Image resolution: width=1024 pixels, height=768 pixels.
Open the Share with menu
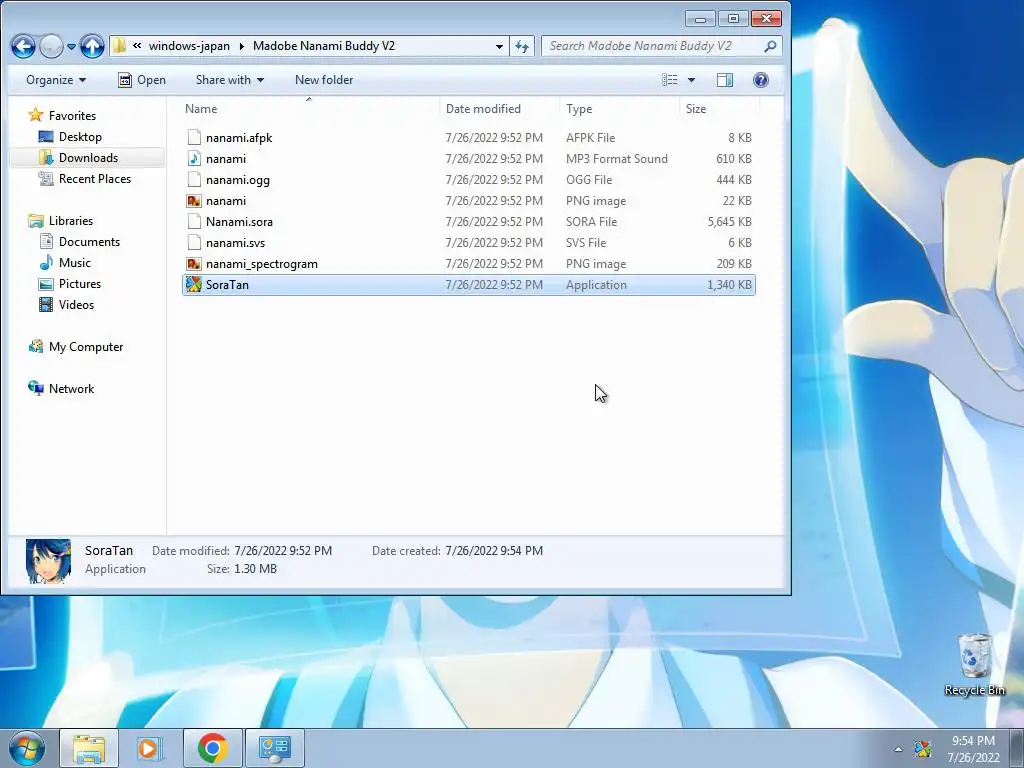(230, 80)
